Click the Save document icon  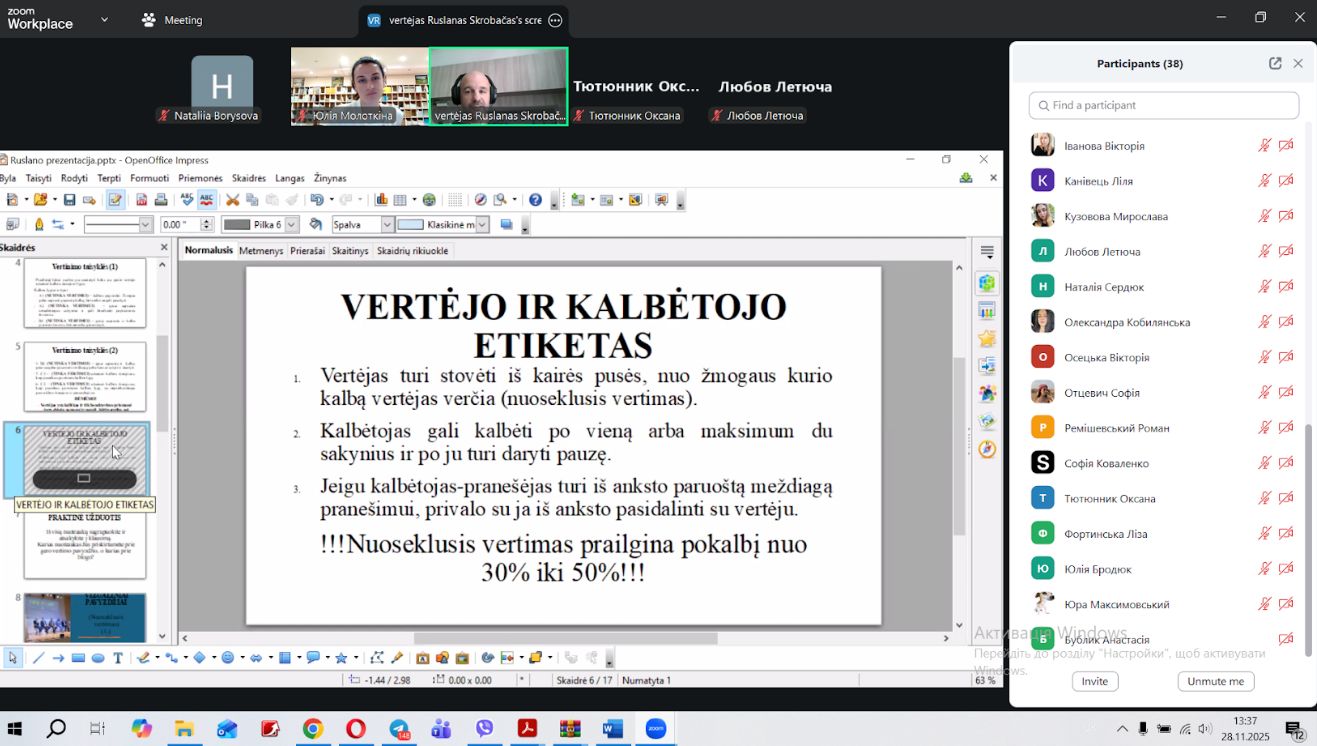[69, 200]
